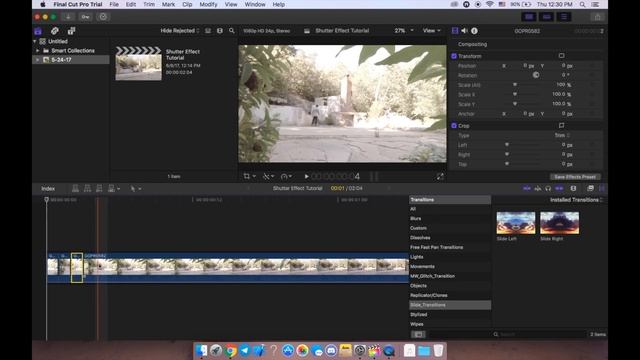Turn the Rotation dial control
Image resolution: width=640 pixels, height=360 pixels.
tap(536, 75)
